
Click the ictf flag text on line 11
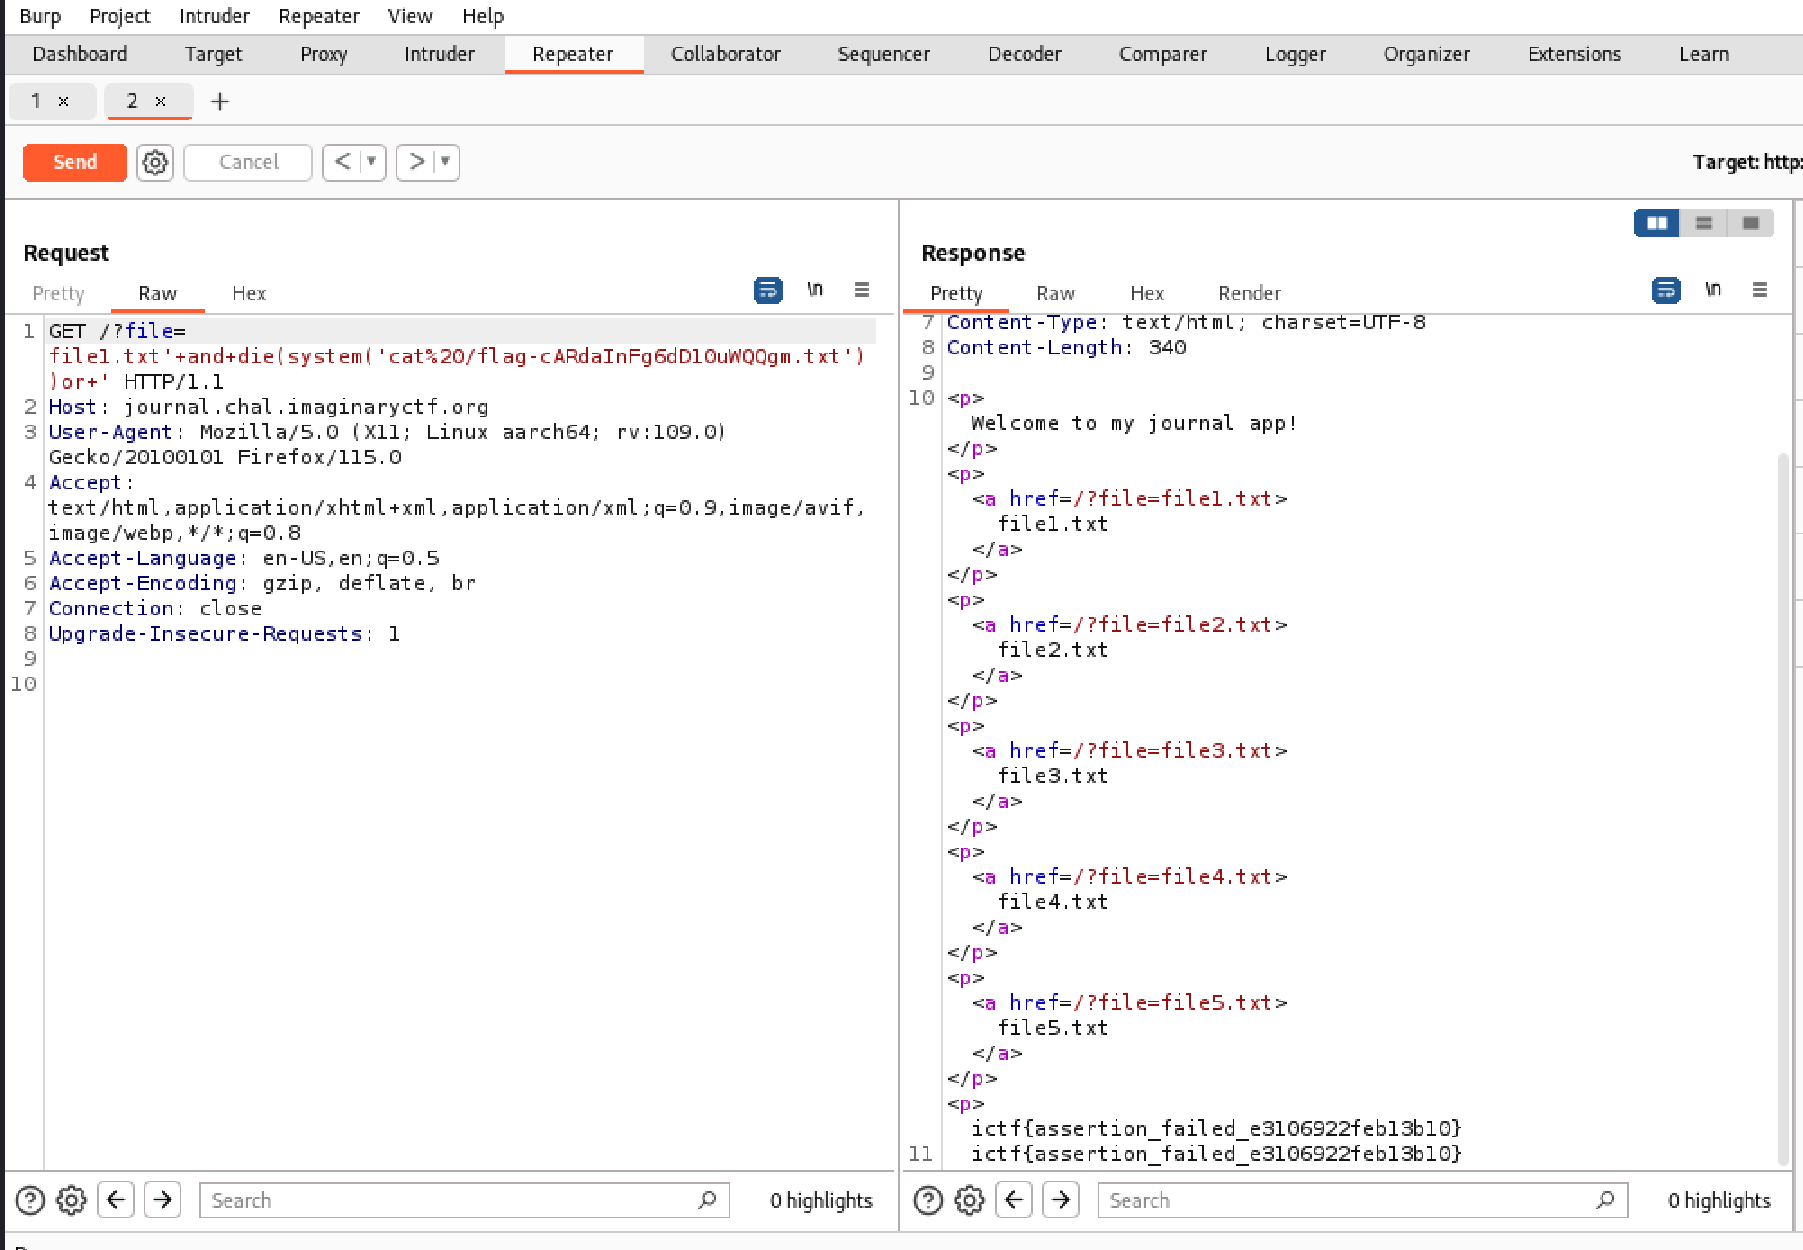(1216, 1154)
